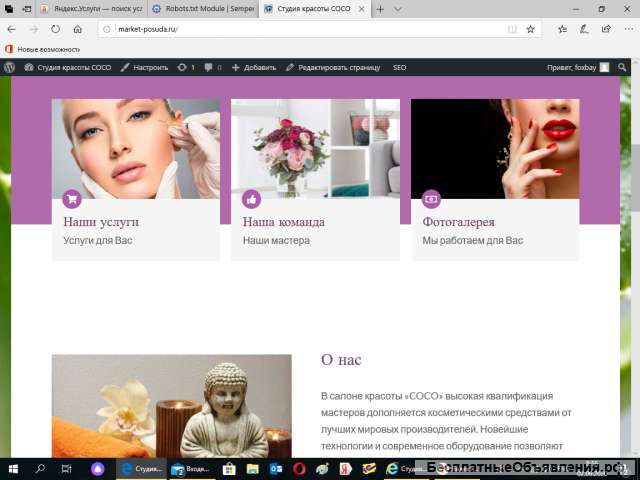Click the thumbs-up circle icon
640x480 pixels.
pos(251,199)
